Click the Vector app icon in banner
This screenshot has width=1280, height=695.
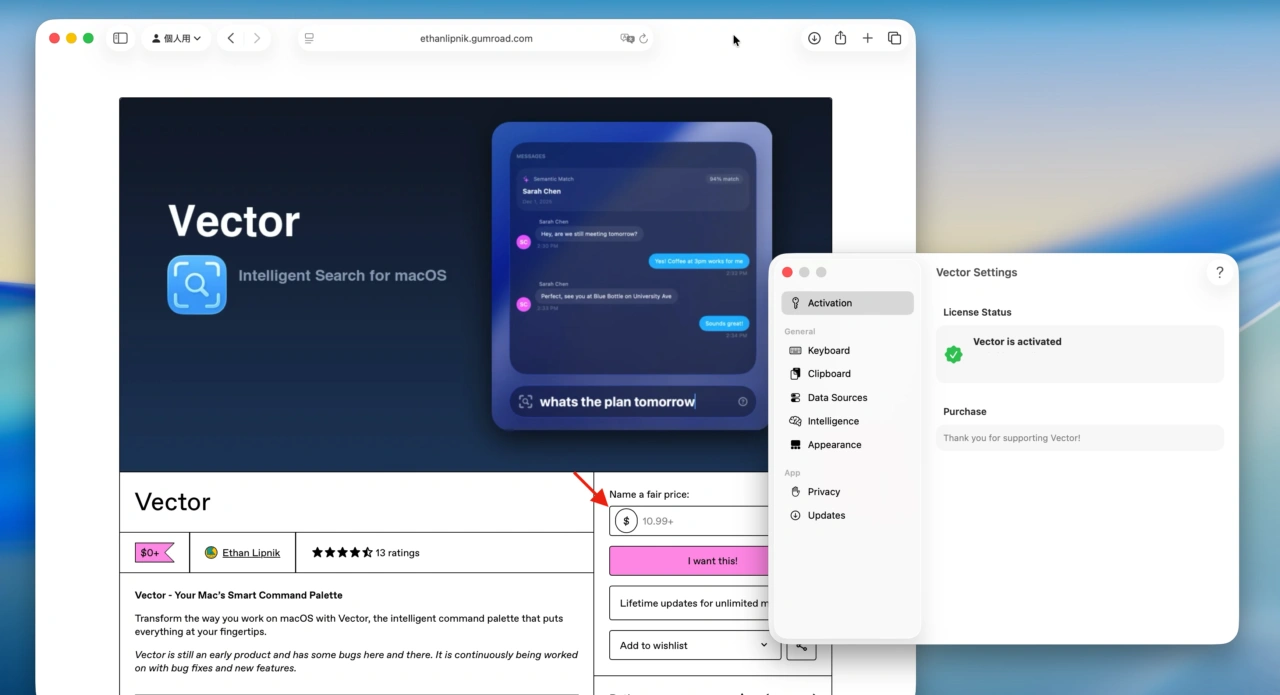(x=197, y=285)
